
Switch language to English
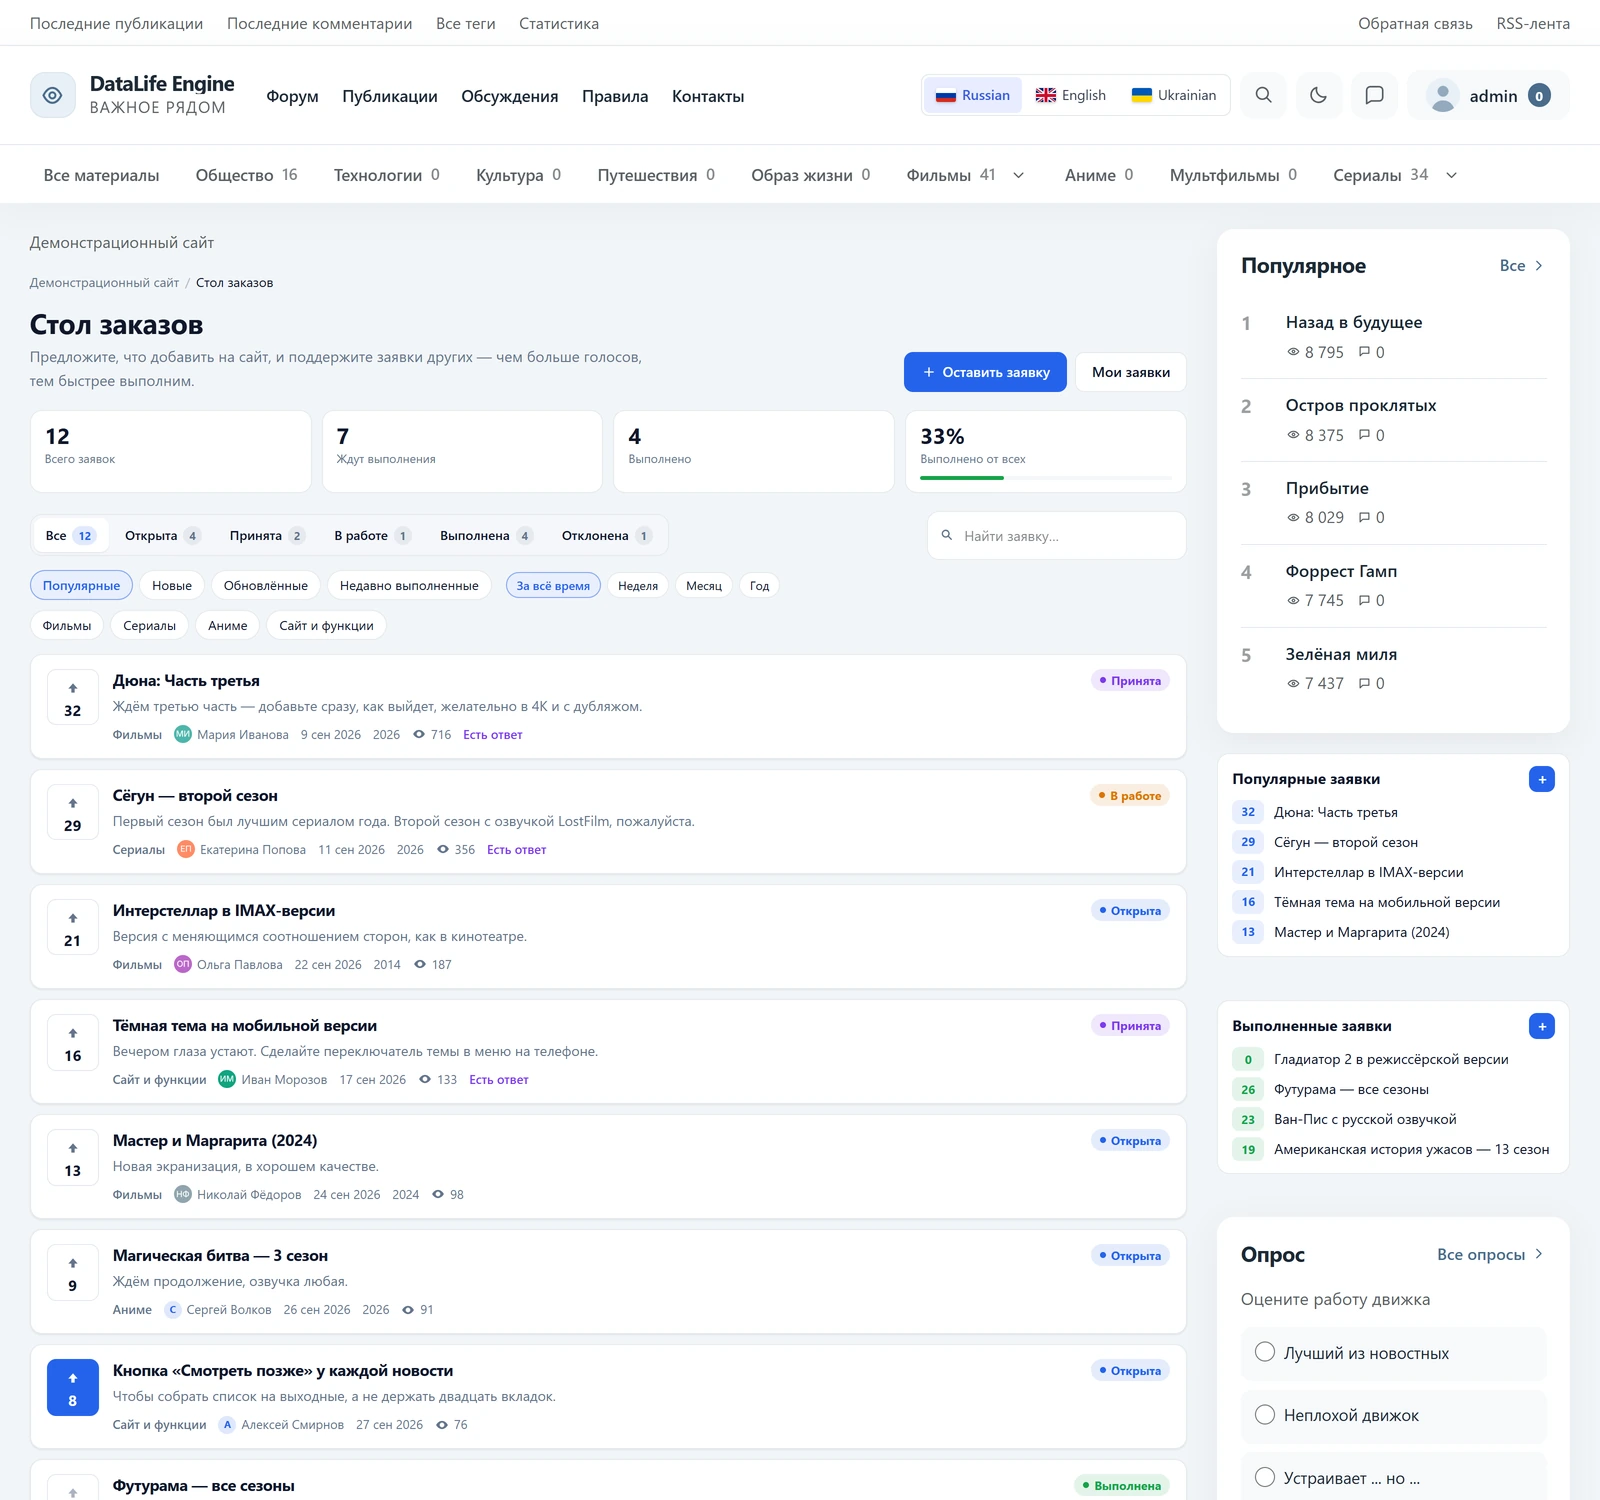(x=1071, y=95)
